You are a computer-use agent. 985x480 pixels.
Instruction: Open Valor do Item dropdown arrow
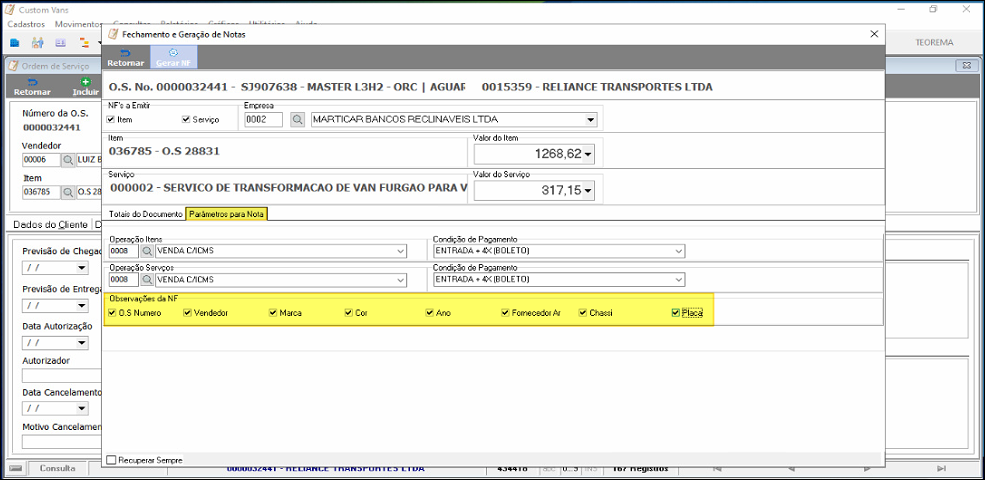[x=588, y=154]
